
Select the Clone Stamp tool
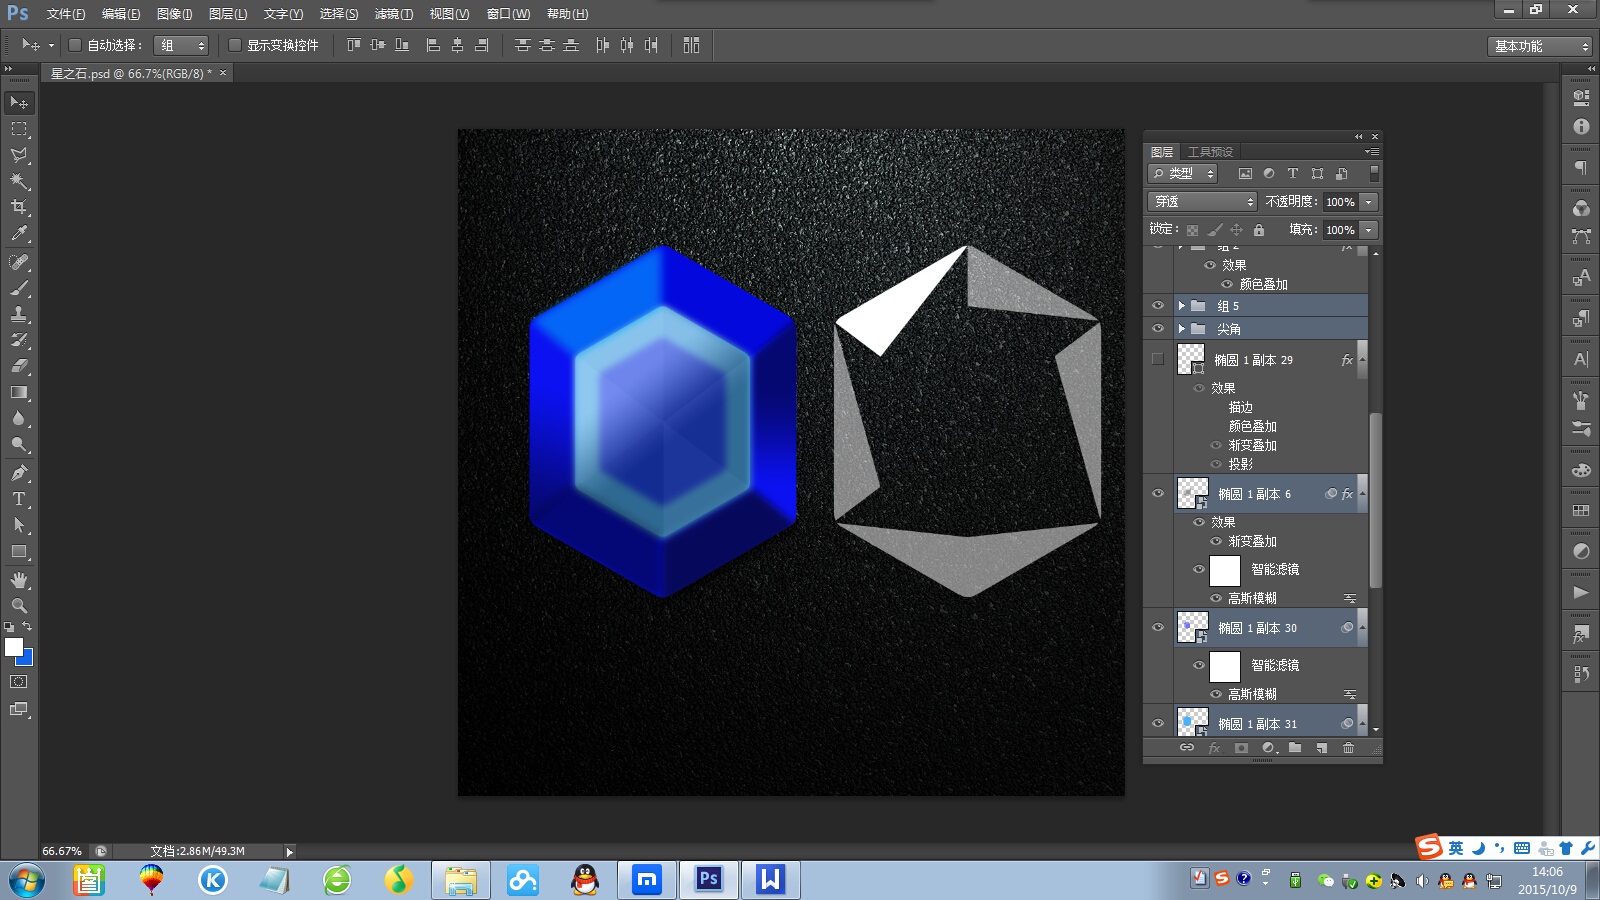pyautogui.click(x=19, y=314)
